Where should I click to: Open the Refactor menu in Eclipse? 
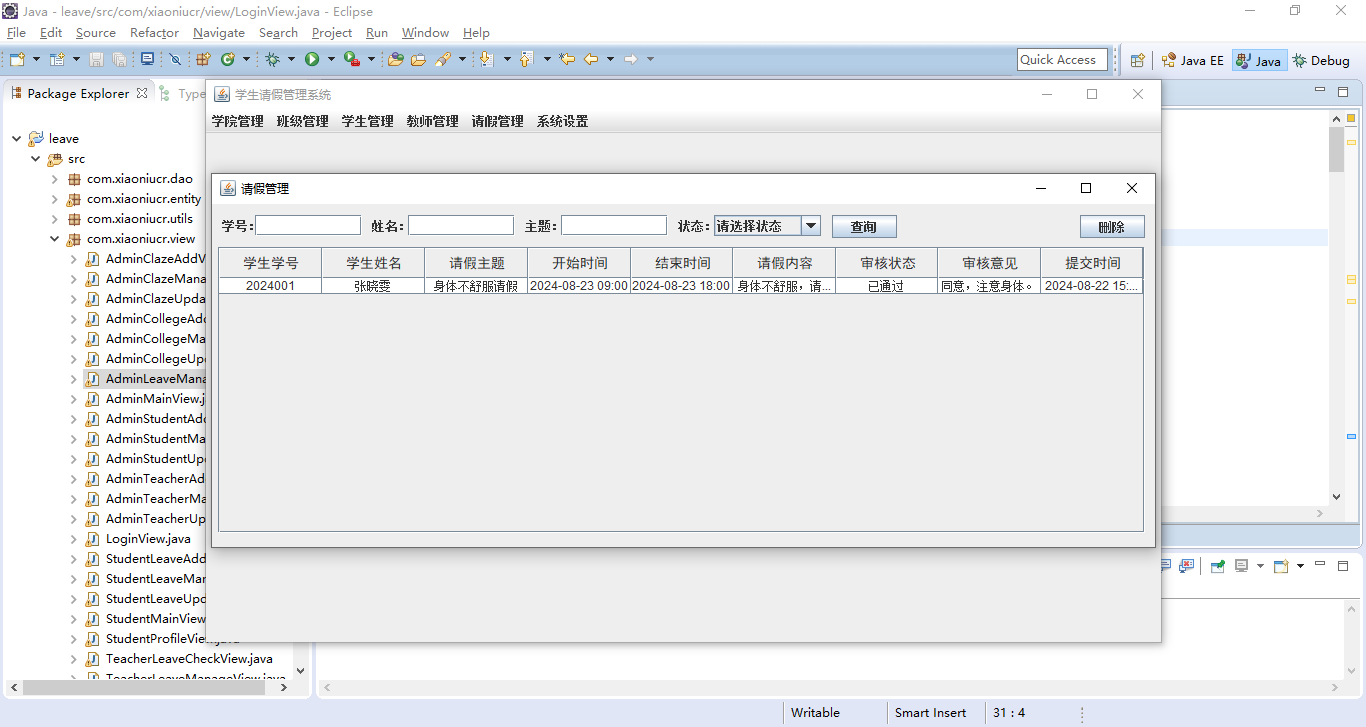154,33
